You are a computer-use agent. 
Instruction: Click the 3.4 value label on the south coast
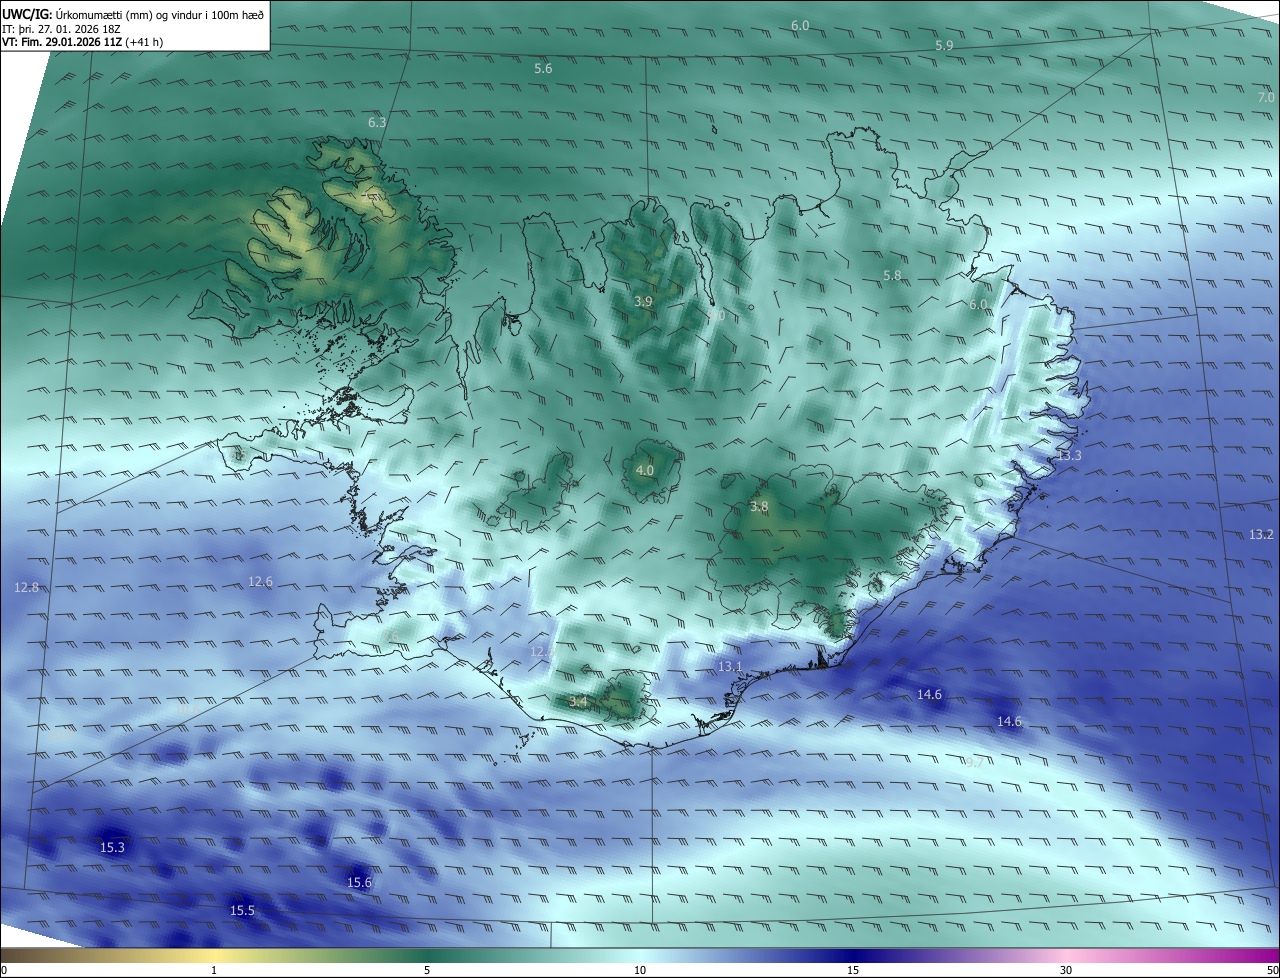[x=578, y=702]
